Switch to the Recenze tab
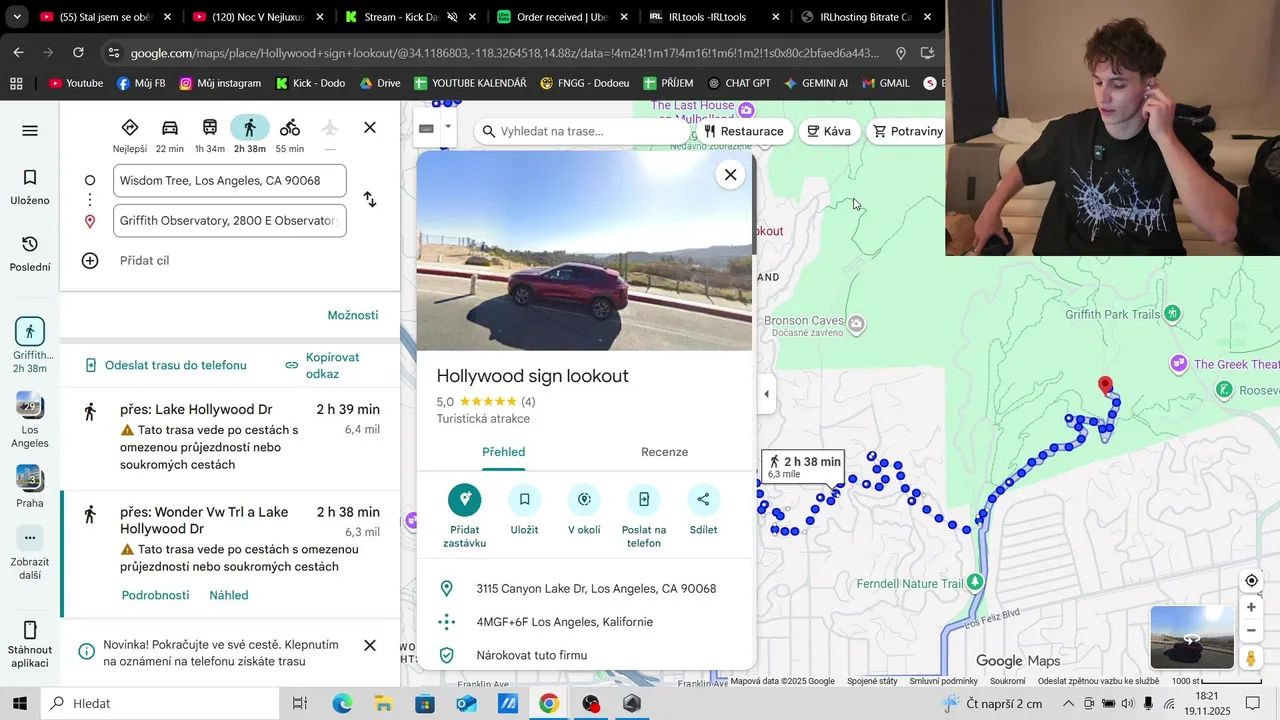 click(665, 452)
